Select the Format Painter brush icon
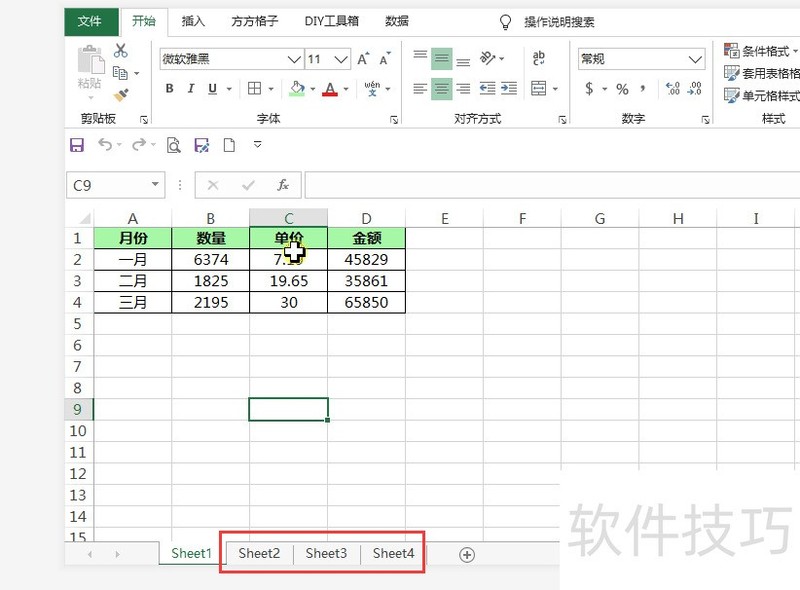The image size is (800, 590). coord(121,95)
